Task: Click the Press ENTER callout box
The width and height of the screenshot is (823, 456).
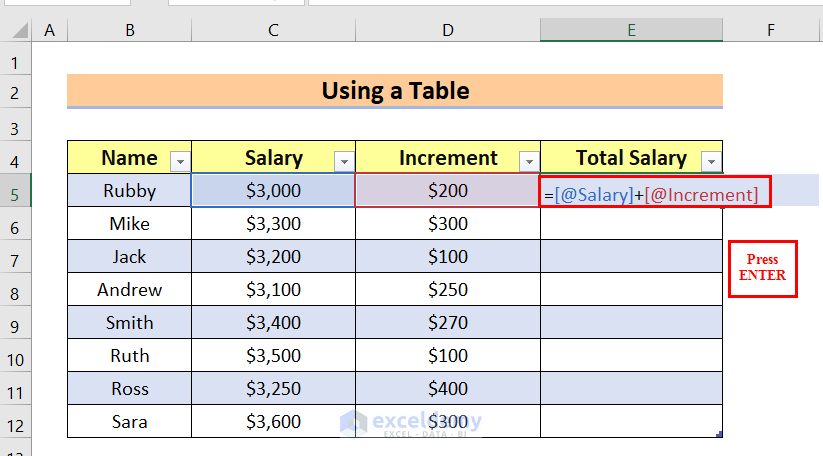Action: click(x=762, y=268)
